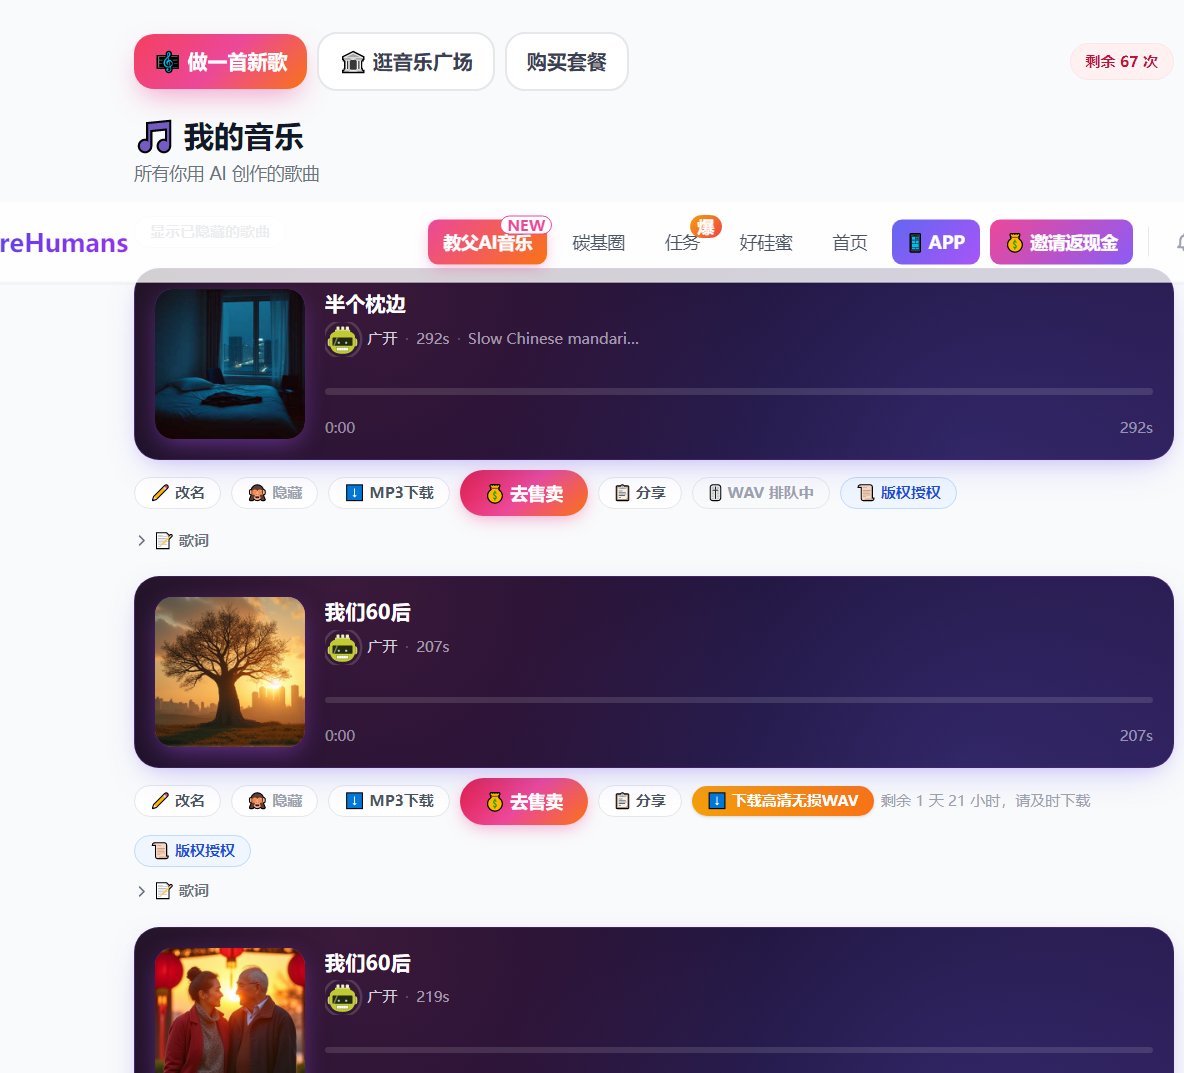Hide the tree-cover 我们60后 song with 隐藏
Viewport: 1184px width, 1073px height.
[275, 801]
